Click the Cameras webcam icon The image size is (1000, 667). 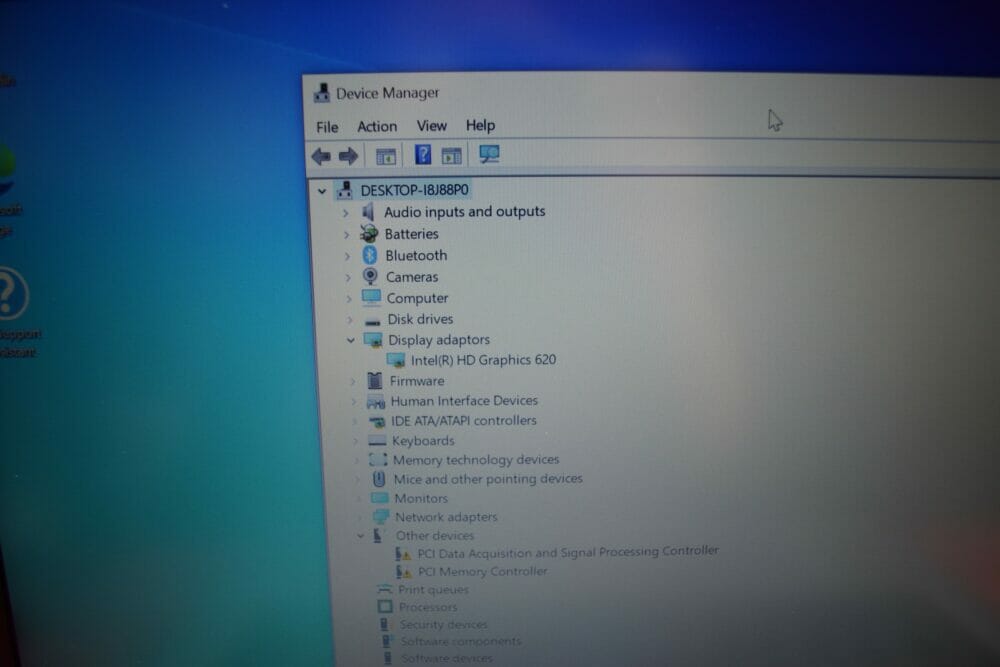(371, 276)
